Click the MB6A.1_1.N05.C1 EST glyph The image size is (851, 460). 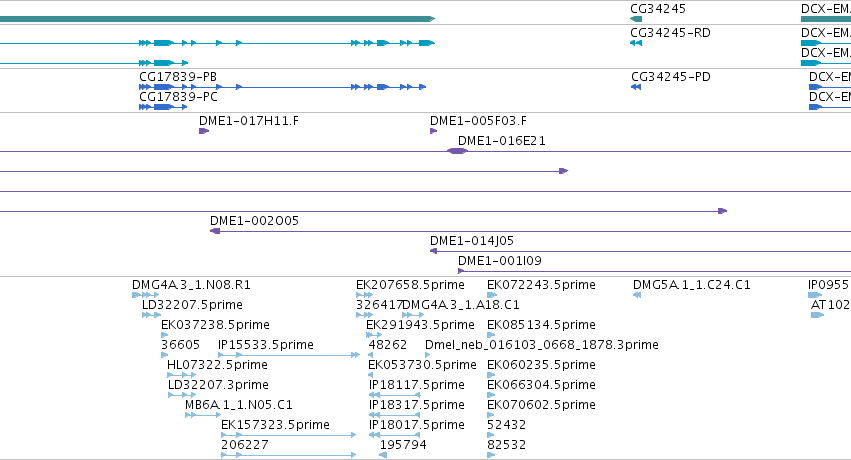[x=203, y=416]
